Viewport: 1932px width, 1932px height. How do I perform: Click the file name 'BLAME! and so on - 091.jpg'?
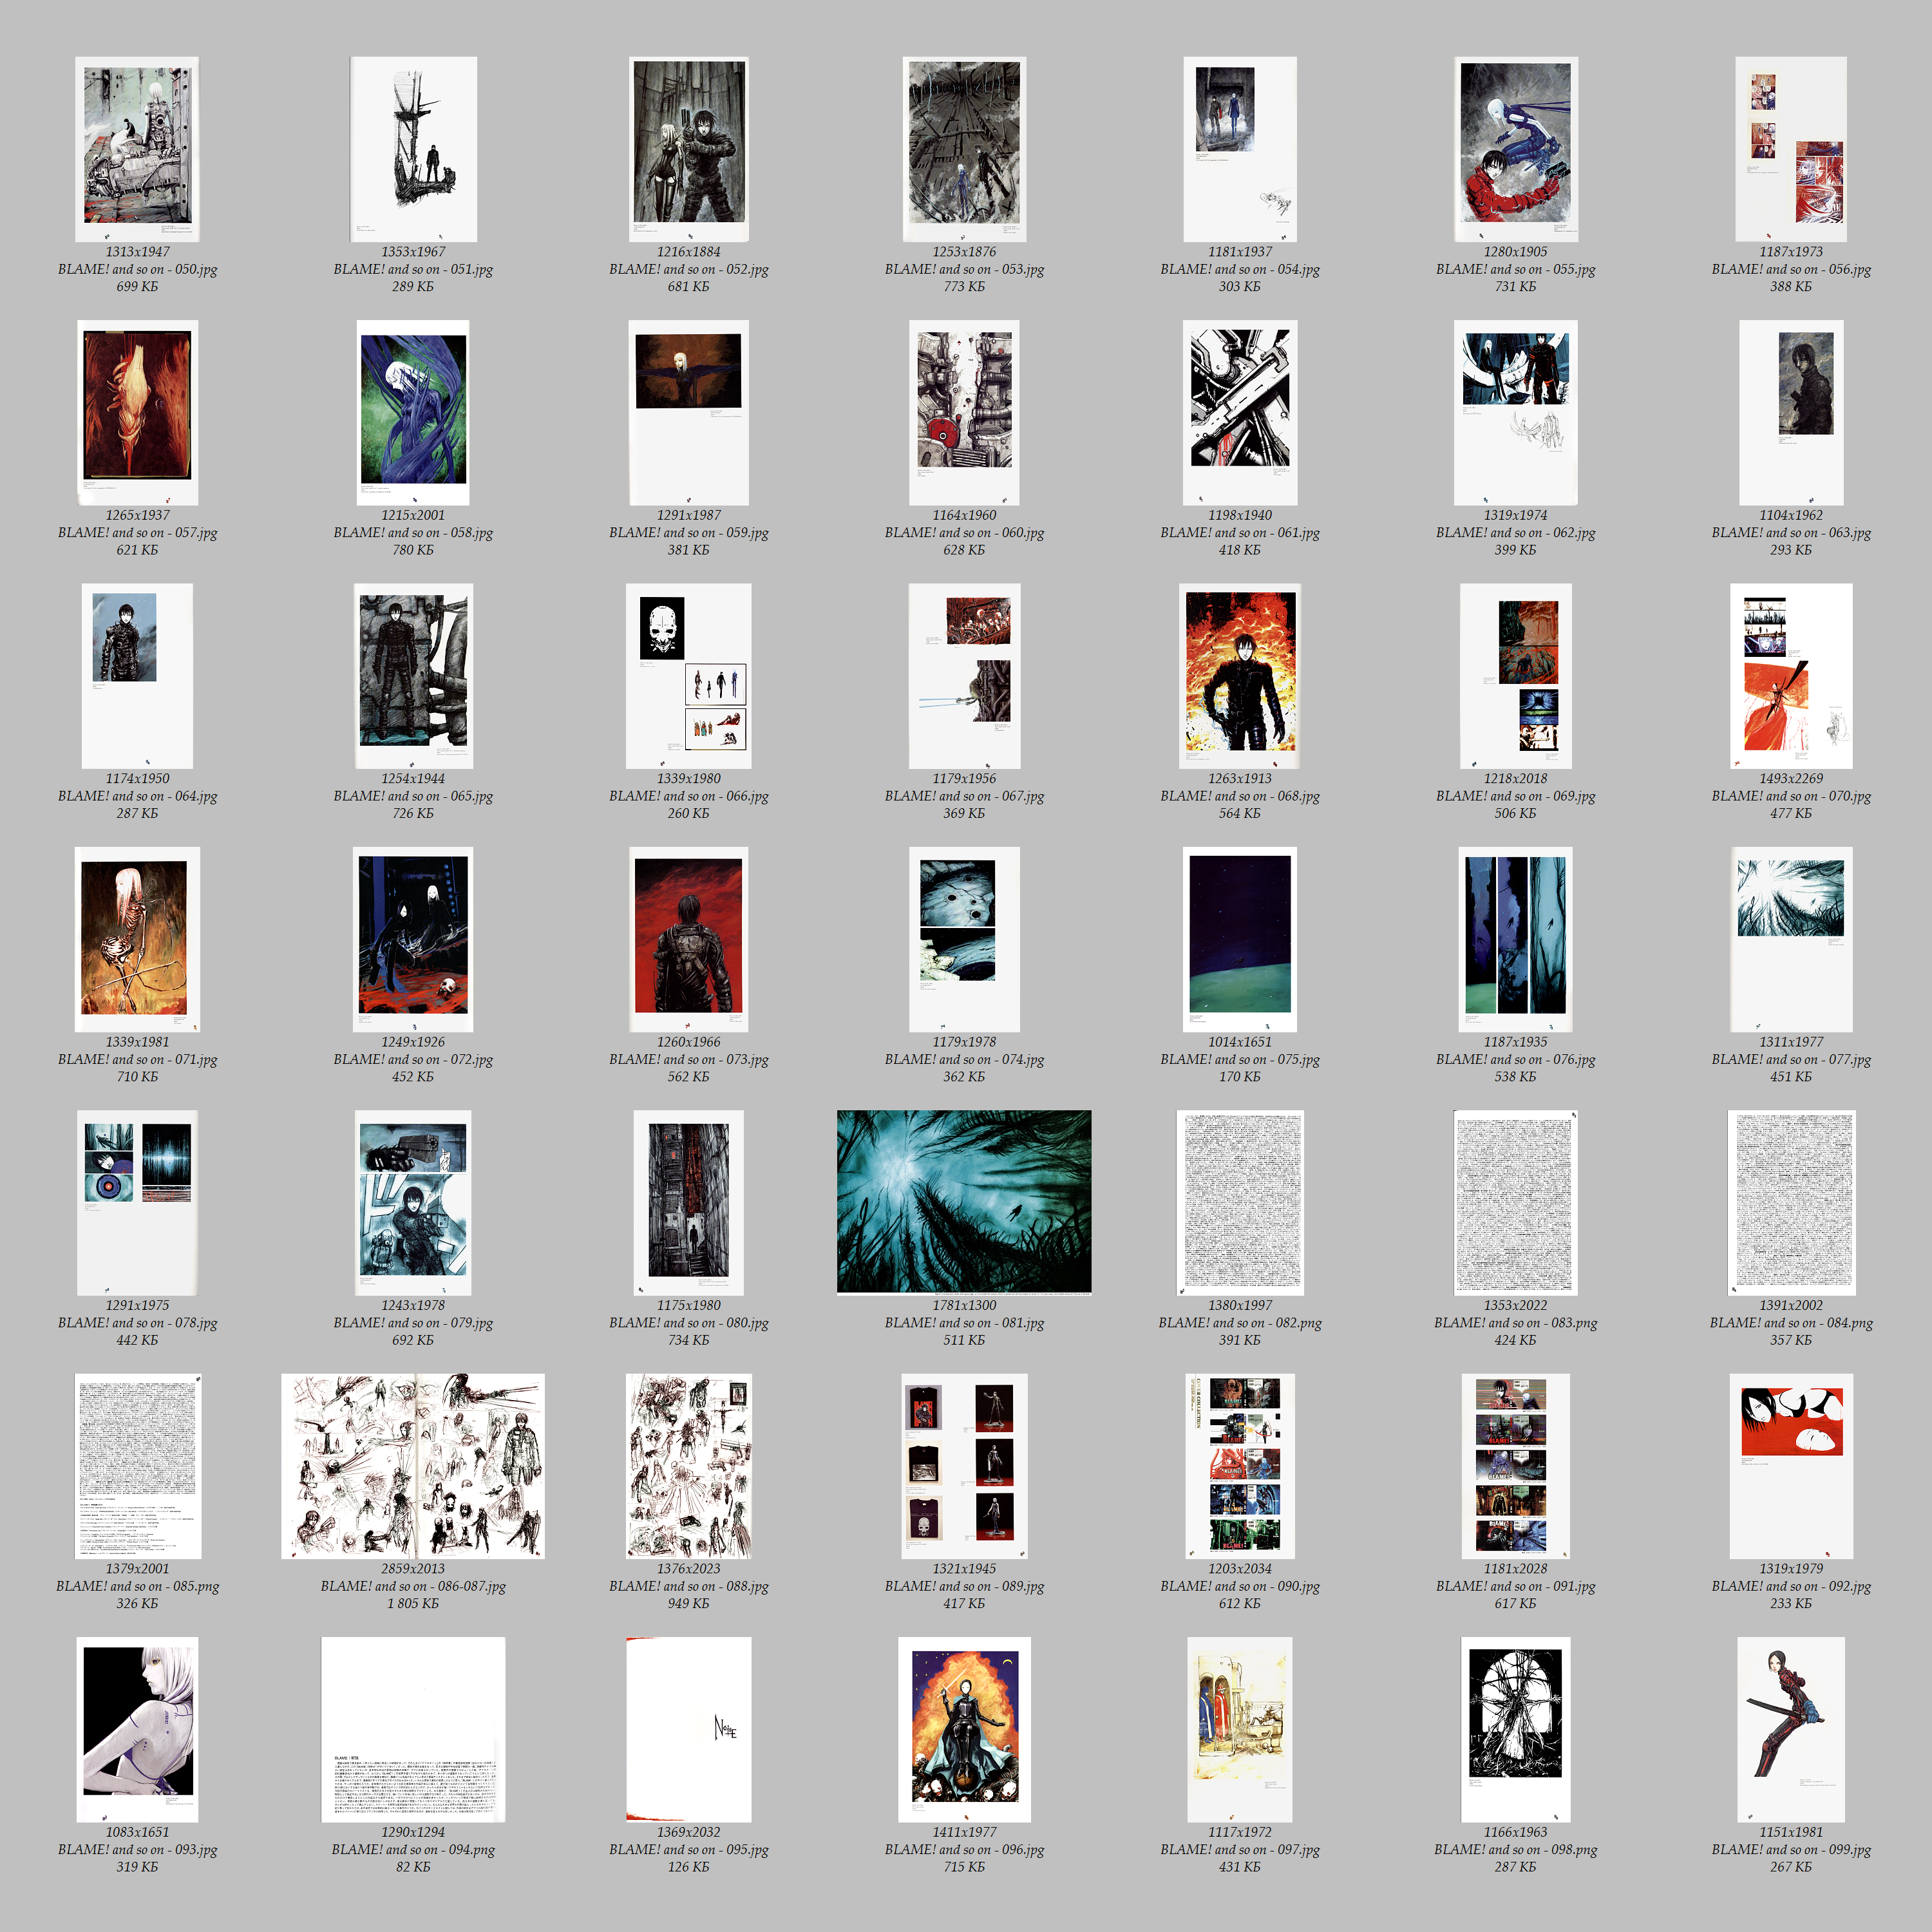[1516, 1586]
